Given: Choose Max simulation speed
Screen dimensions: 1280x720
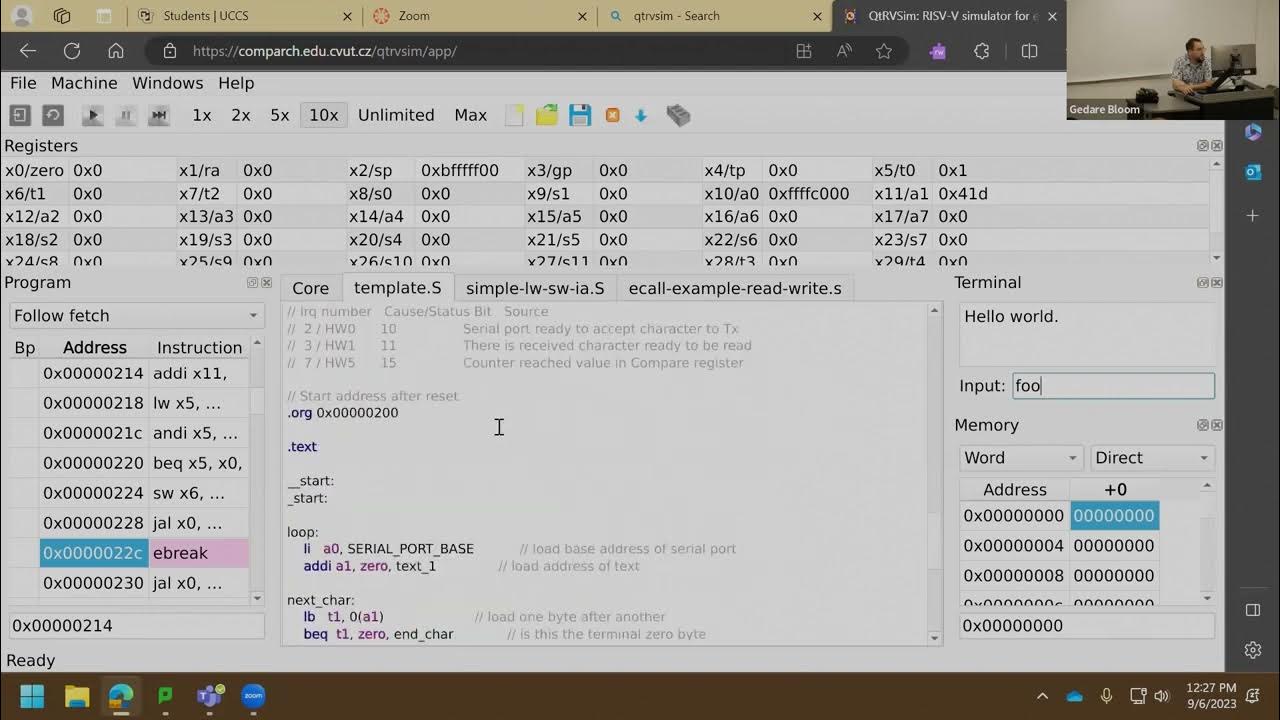Looking at the screenshot, I should (x=471, y=115).
